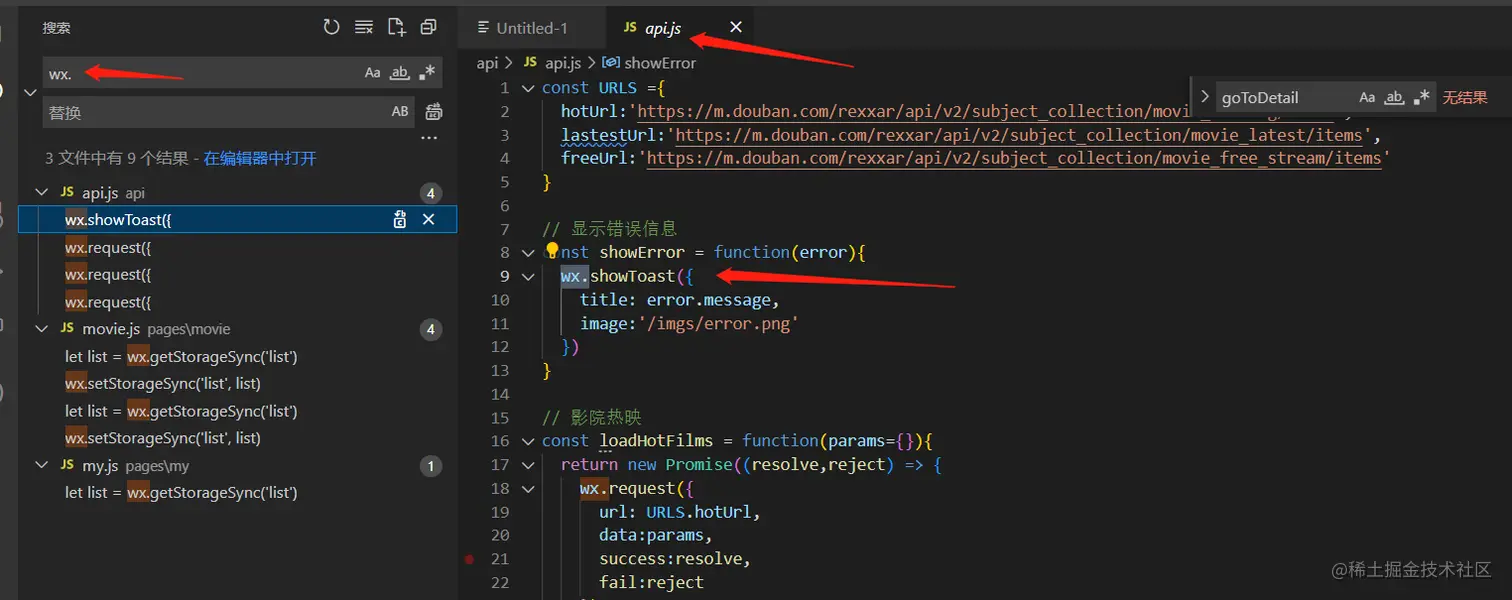Fold the wx.request block at line 18
Image resolution: width=1512 pixels, height=600 pixels.
528,488
